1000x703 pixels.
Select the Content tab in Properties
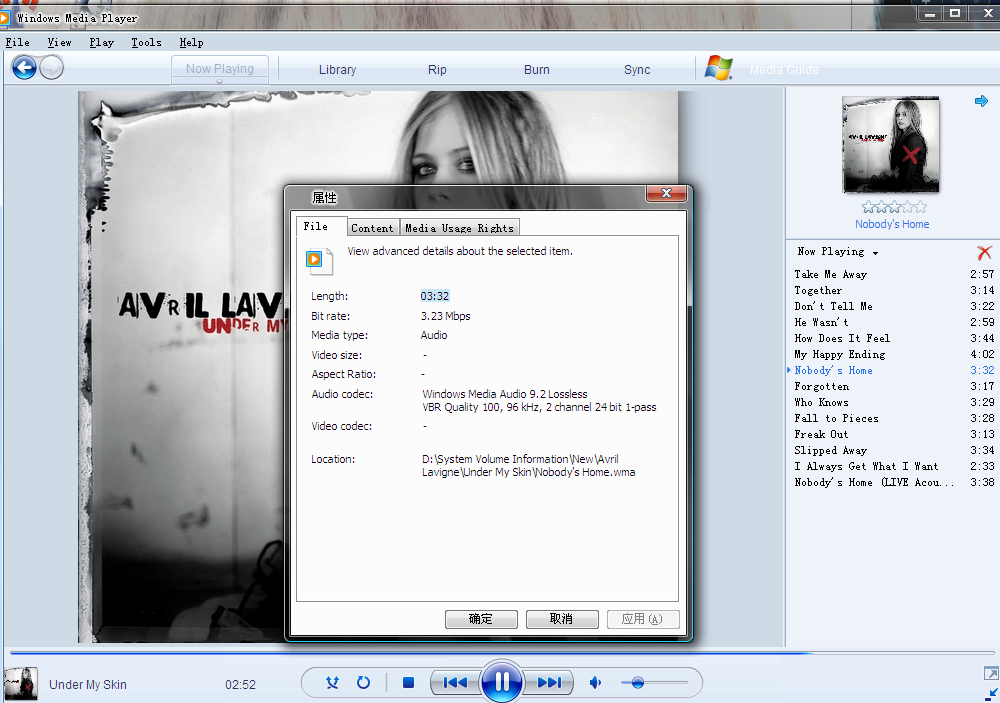pos(372,228)
